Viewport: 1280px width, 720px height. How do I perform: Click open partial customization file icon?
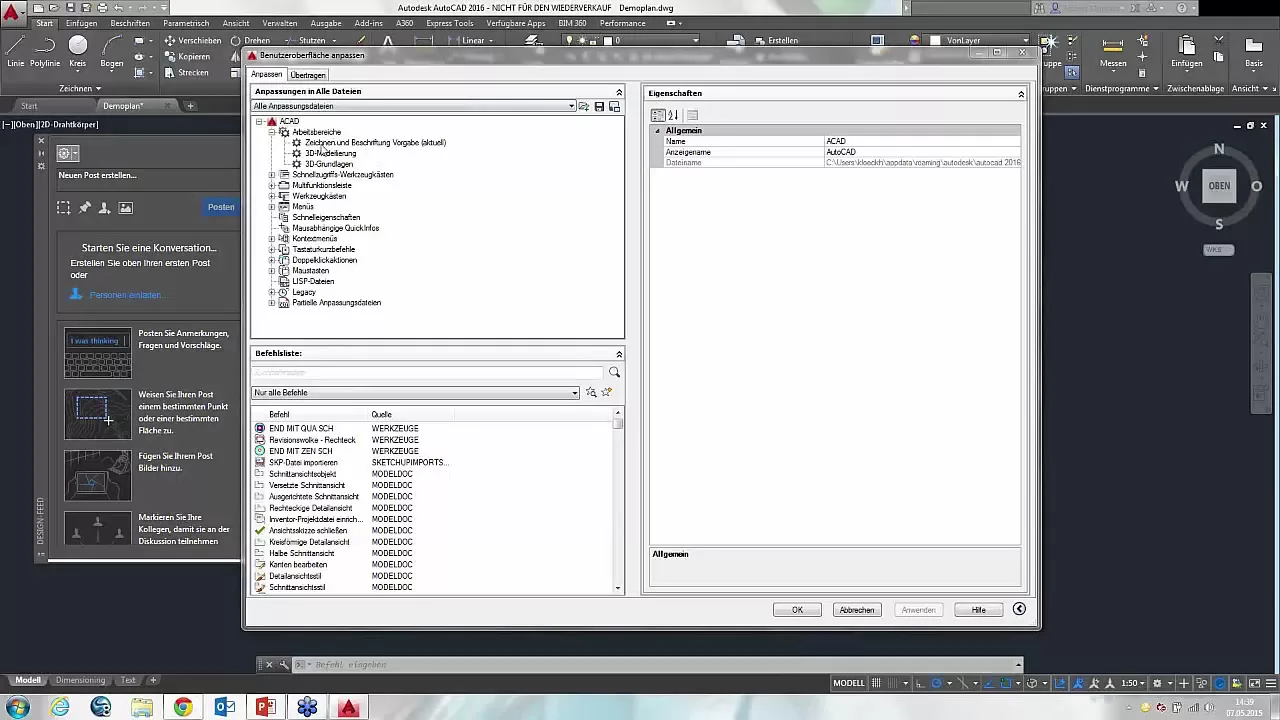[x=584, y=106]
